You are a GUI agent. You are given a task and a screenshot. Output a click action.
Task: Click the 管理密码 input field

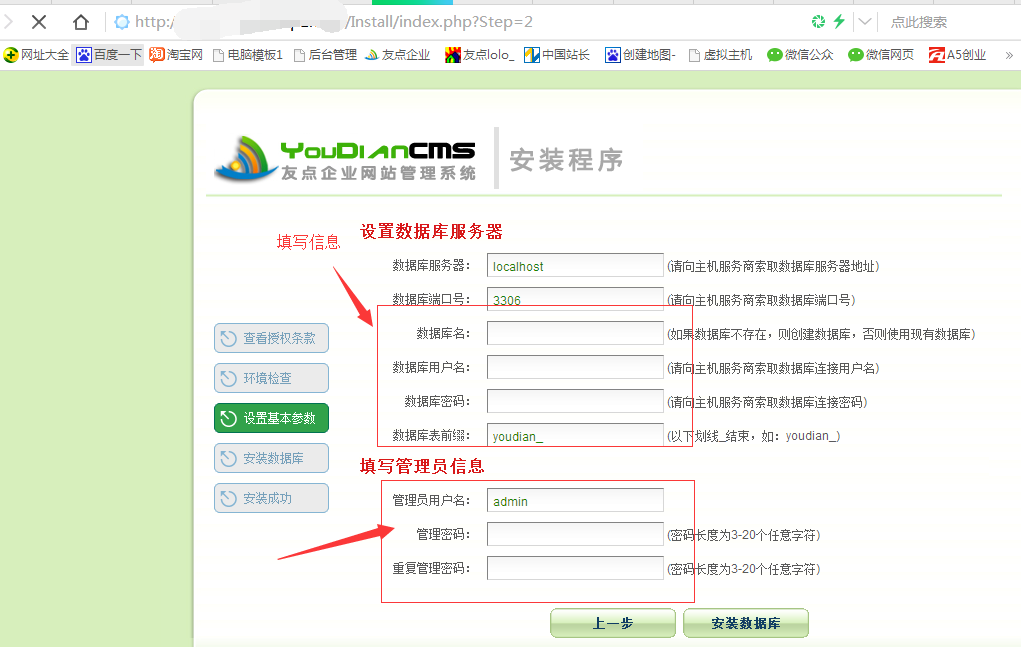click(x=575, y=534)
